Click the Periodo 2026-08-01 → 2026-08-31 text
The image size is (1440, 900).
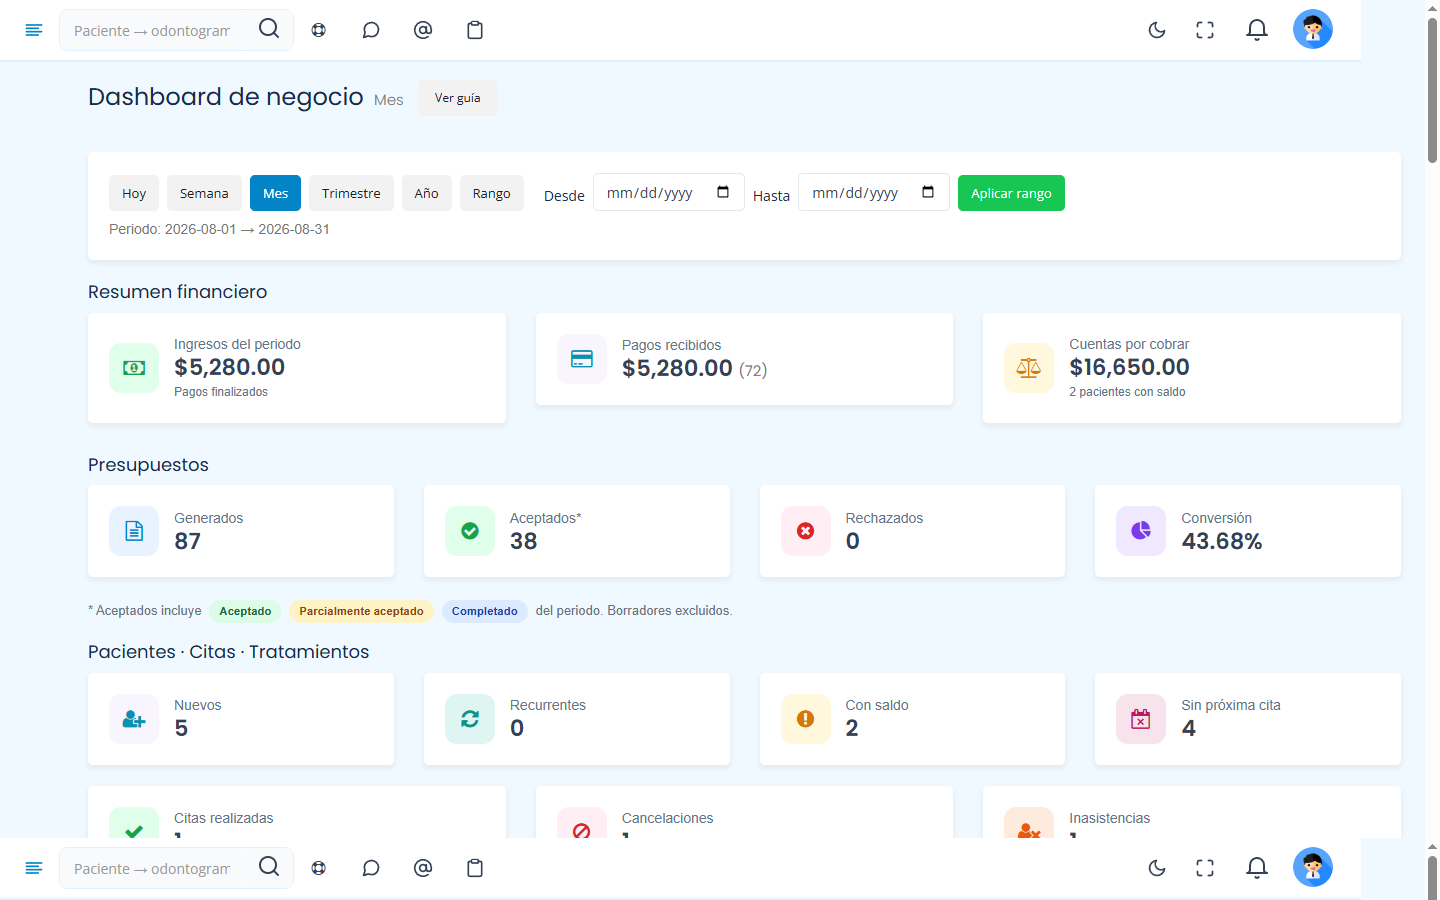pos(219,229)
